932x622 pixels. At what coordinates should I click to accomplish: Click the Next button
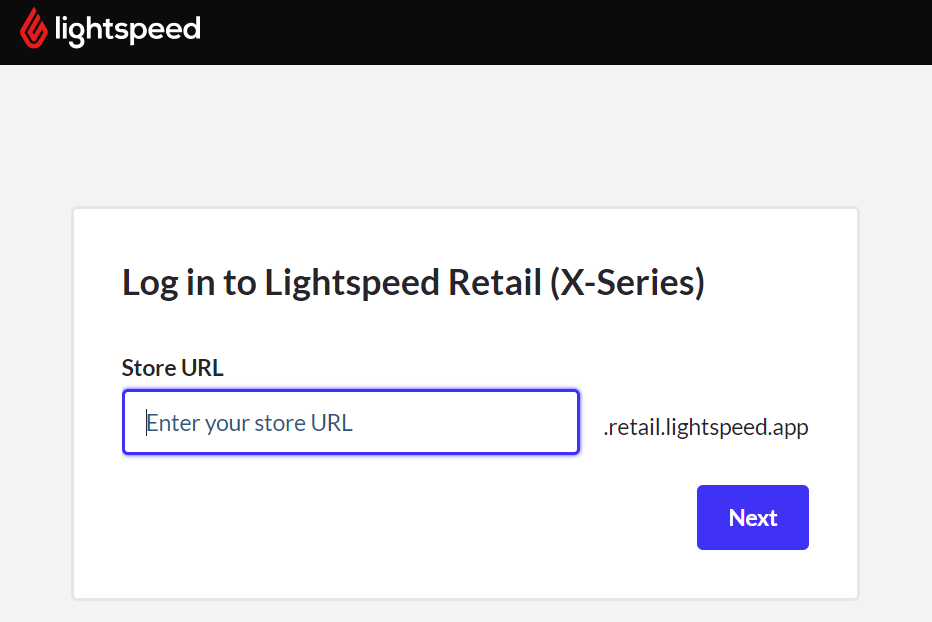click(x=752, y=517)
